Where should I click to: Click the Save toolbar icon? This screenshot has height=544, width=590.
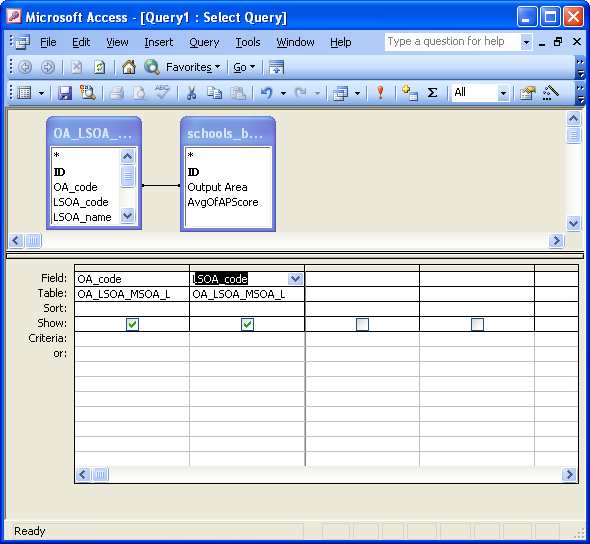click(65, 93)
